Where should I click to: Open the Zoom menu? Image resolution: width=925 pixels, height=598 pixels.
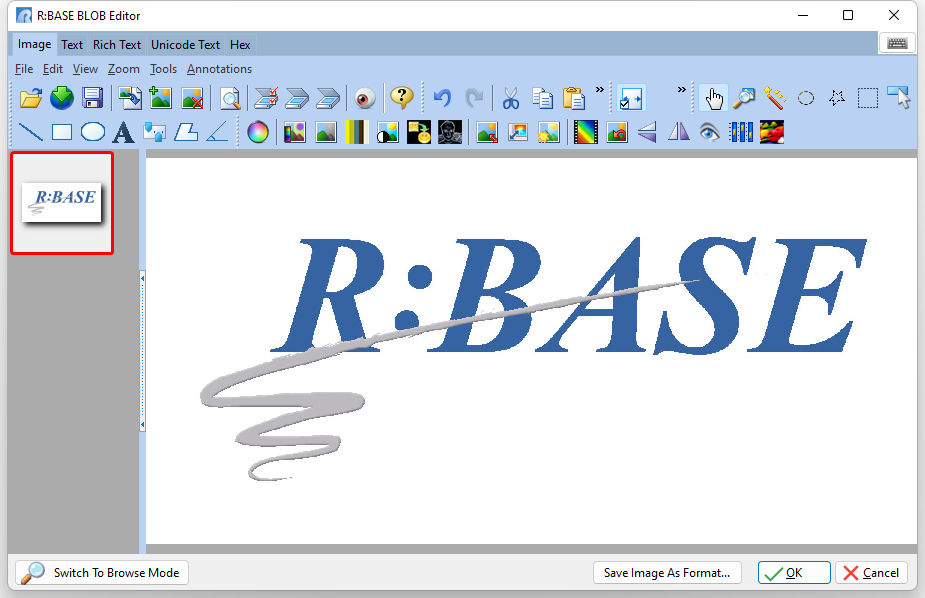(123, 69)
